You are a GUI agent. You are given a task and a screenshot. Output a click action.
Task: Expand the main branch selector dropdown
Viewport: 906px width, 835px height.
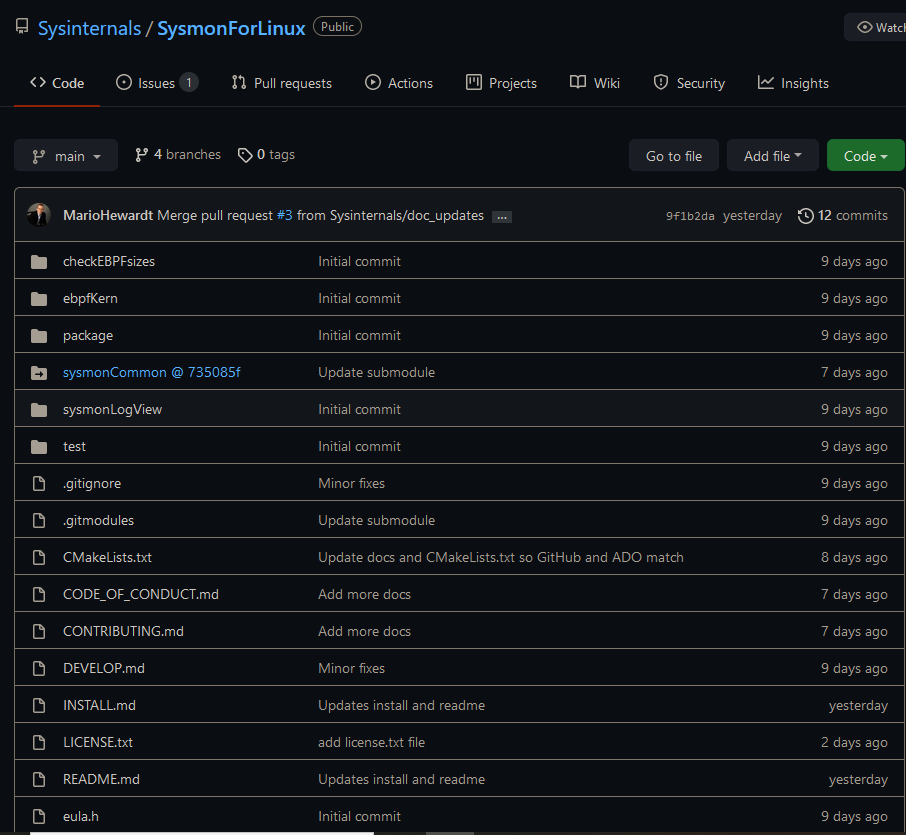[x=66, y=156]
